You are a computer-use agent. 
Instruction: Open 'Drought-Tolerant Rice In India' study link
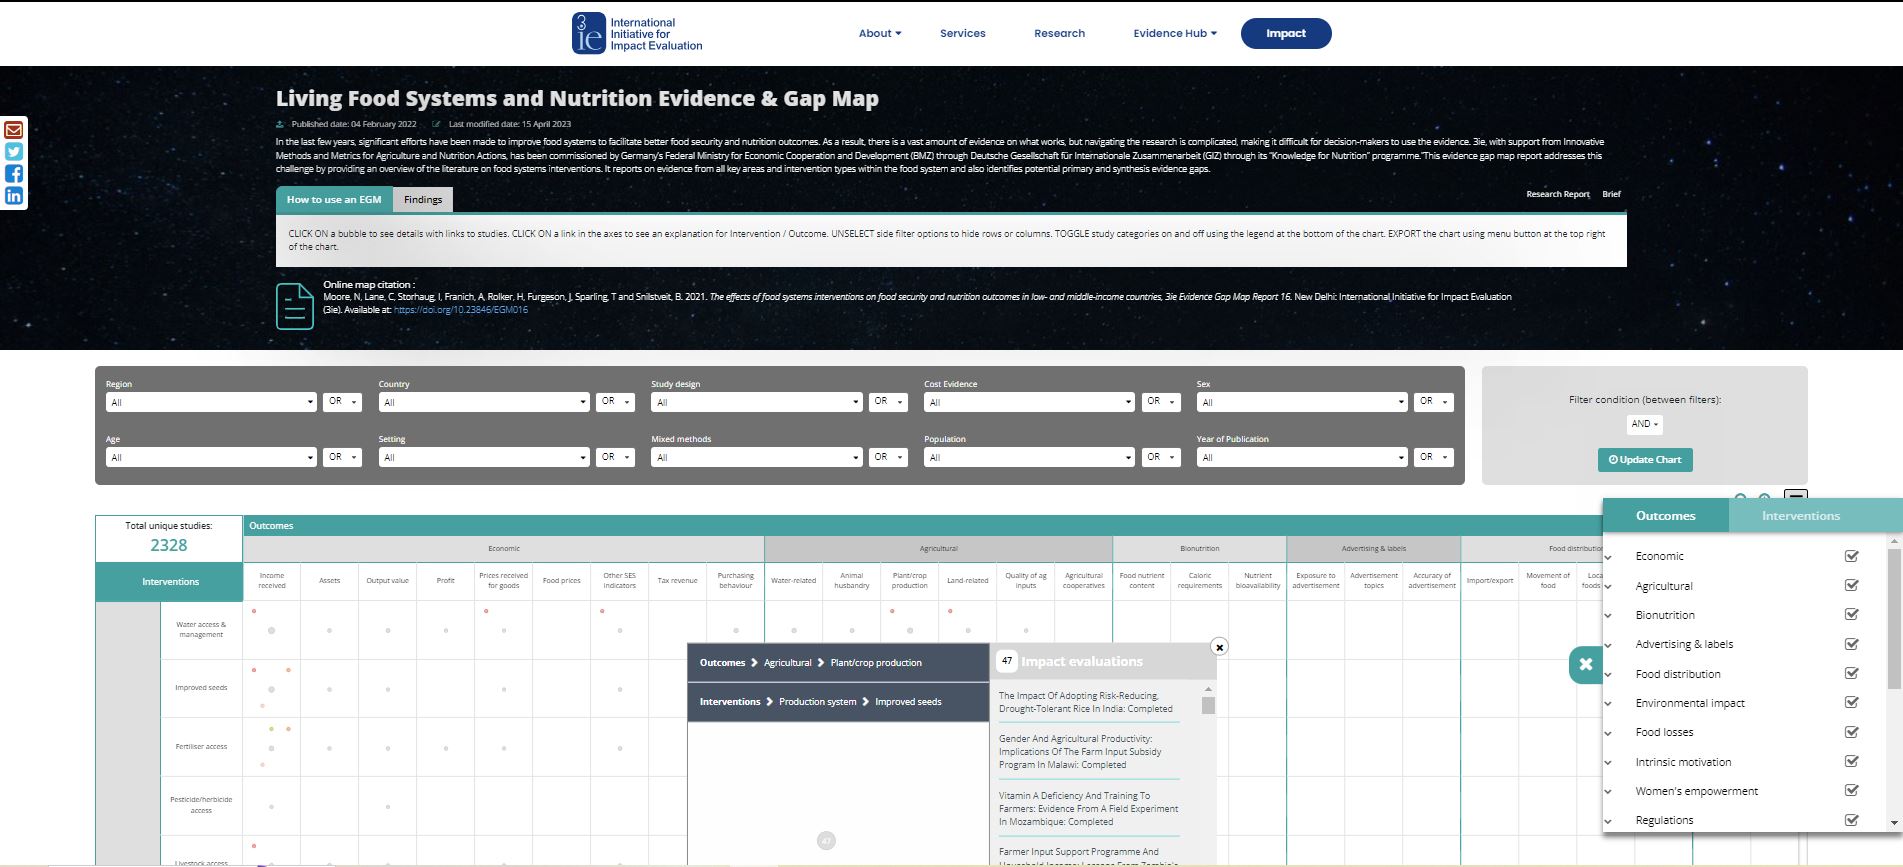point(1086,702)
